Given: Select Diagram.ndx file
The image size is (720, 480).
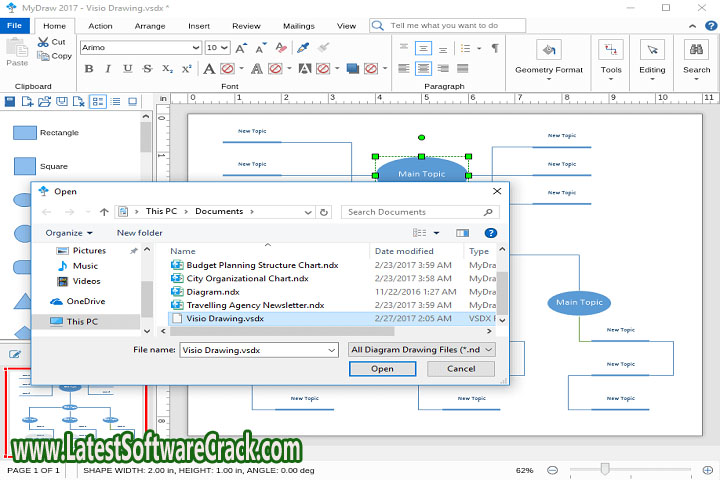Looking at the screenshot, I should coord(213,292).
